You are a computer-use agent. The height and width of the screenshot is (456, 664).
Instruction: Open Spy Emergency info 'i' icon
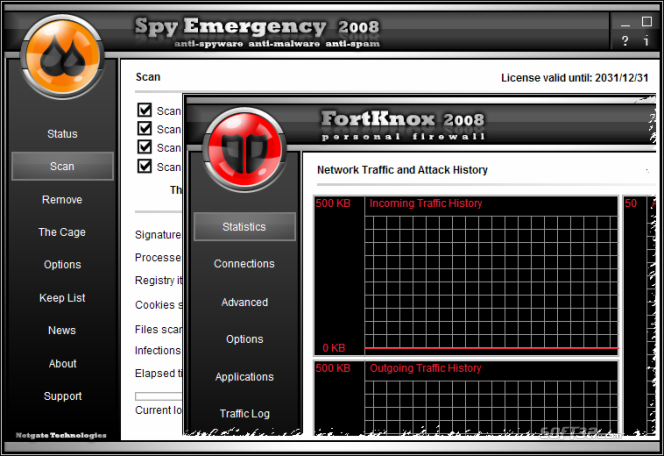point(646,41)
